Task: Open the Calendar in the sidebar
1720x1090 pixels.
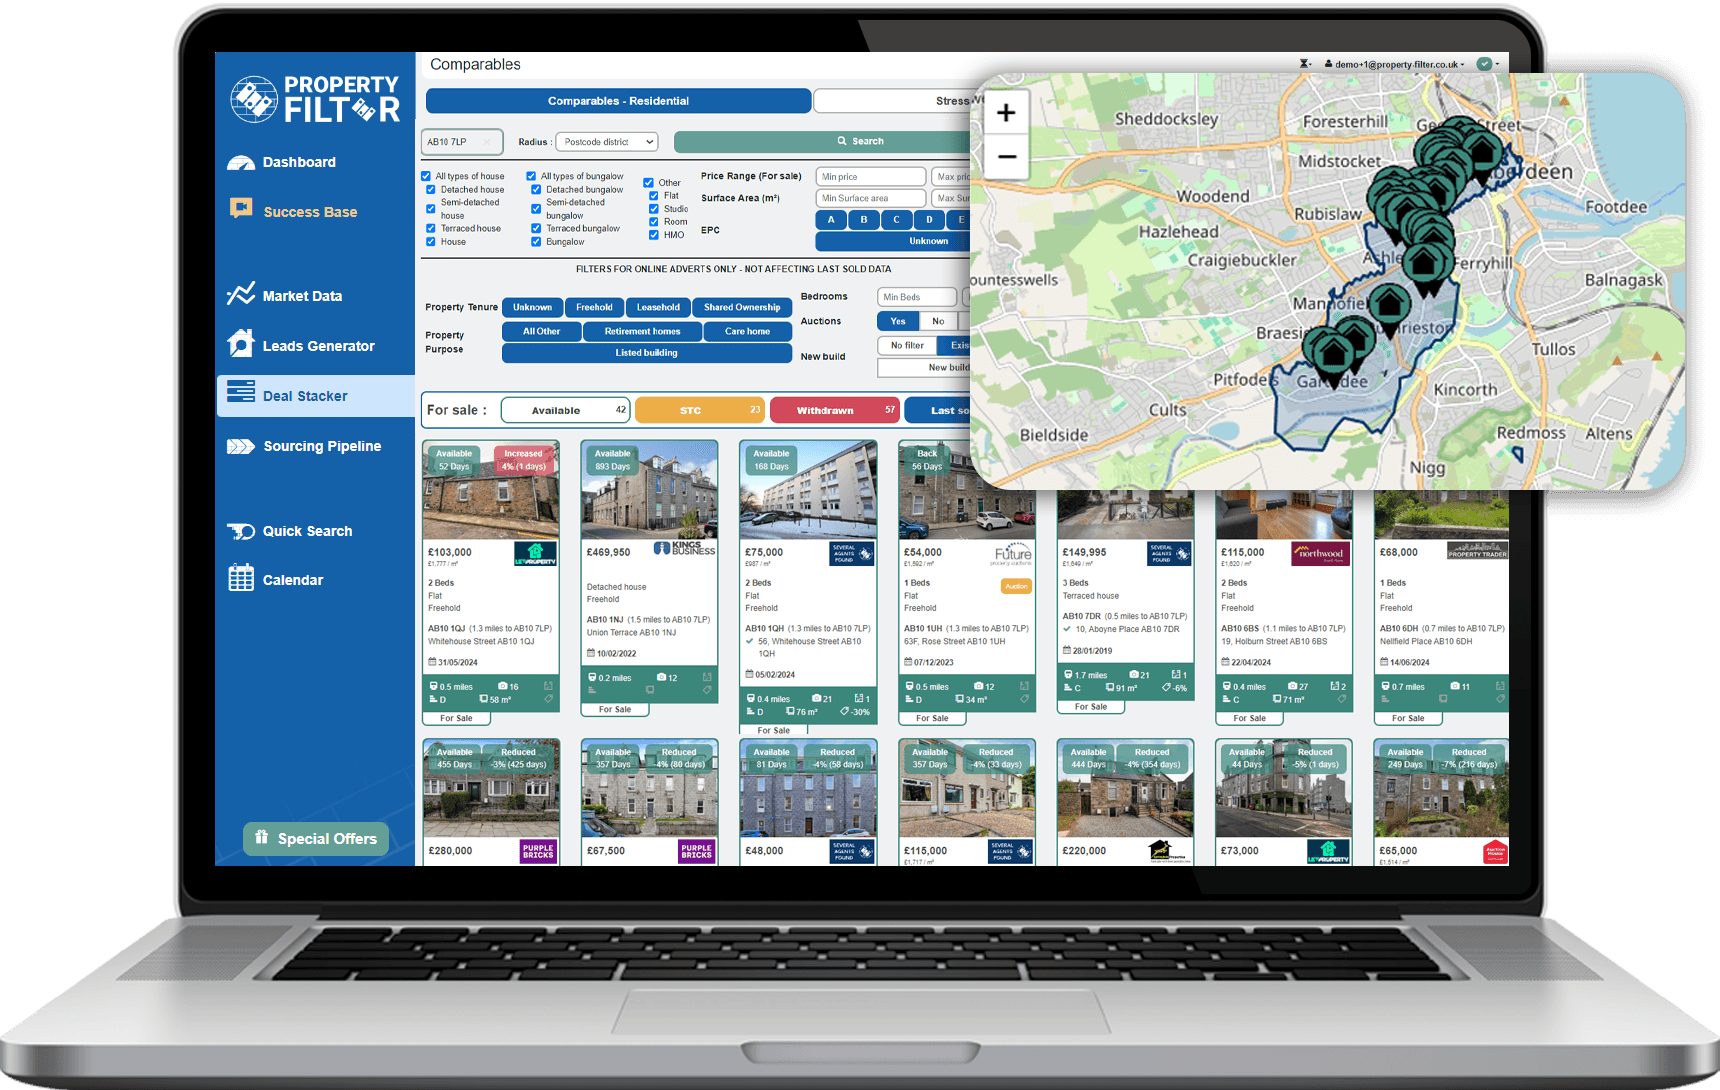Action: coord(275,579)
